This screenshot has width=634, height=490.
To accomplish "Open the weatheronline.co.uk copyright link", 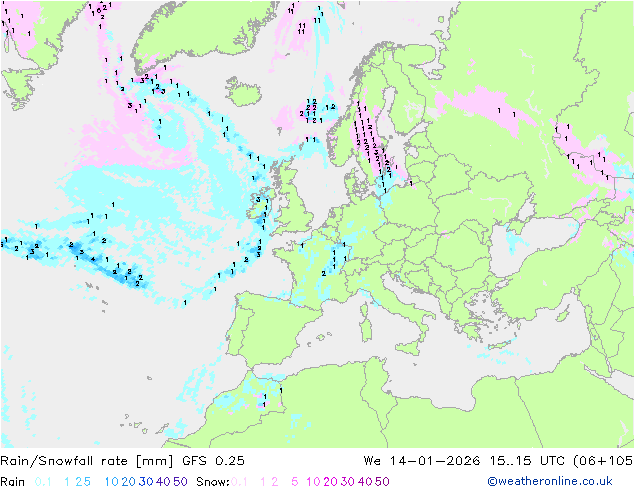I will (x=550, y=481).
